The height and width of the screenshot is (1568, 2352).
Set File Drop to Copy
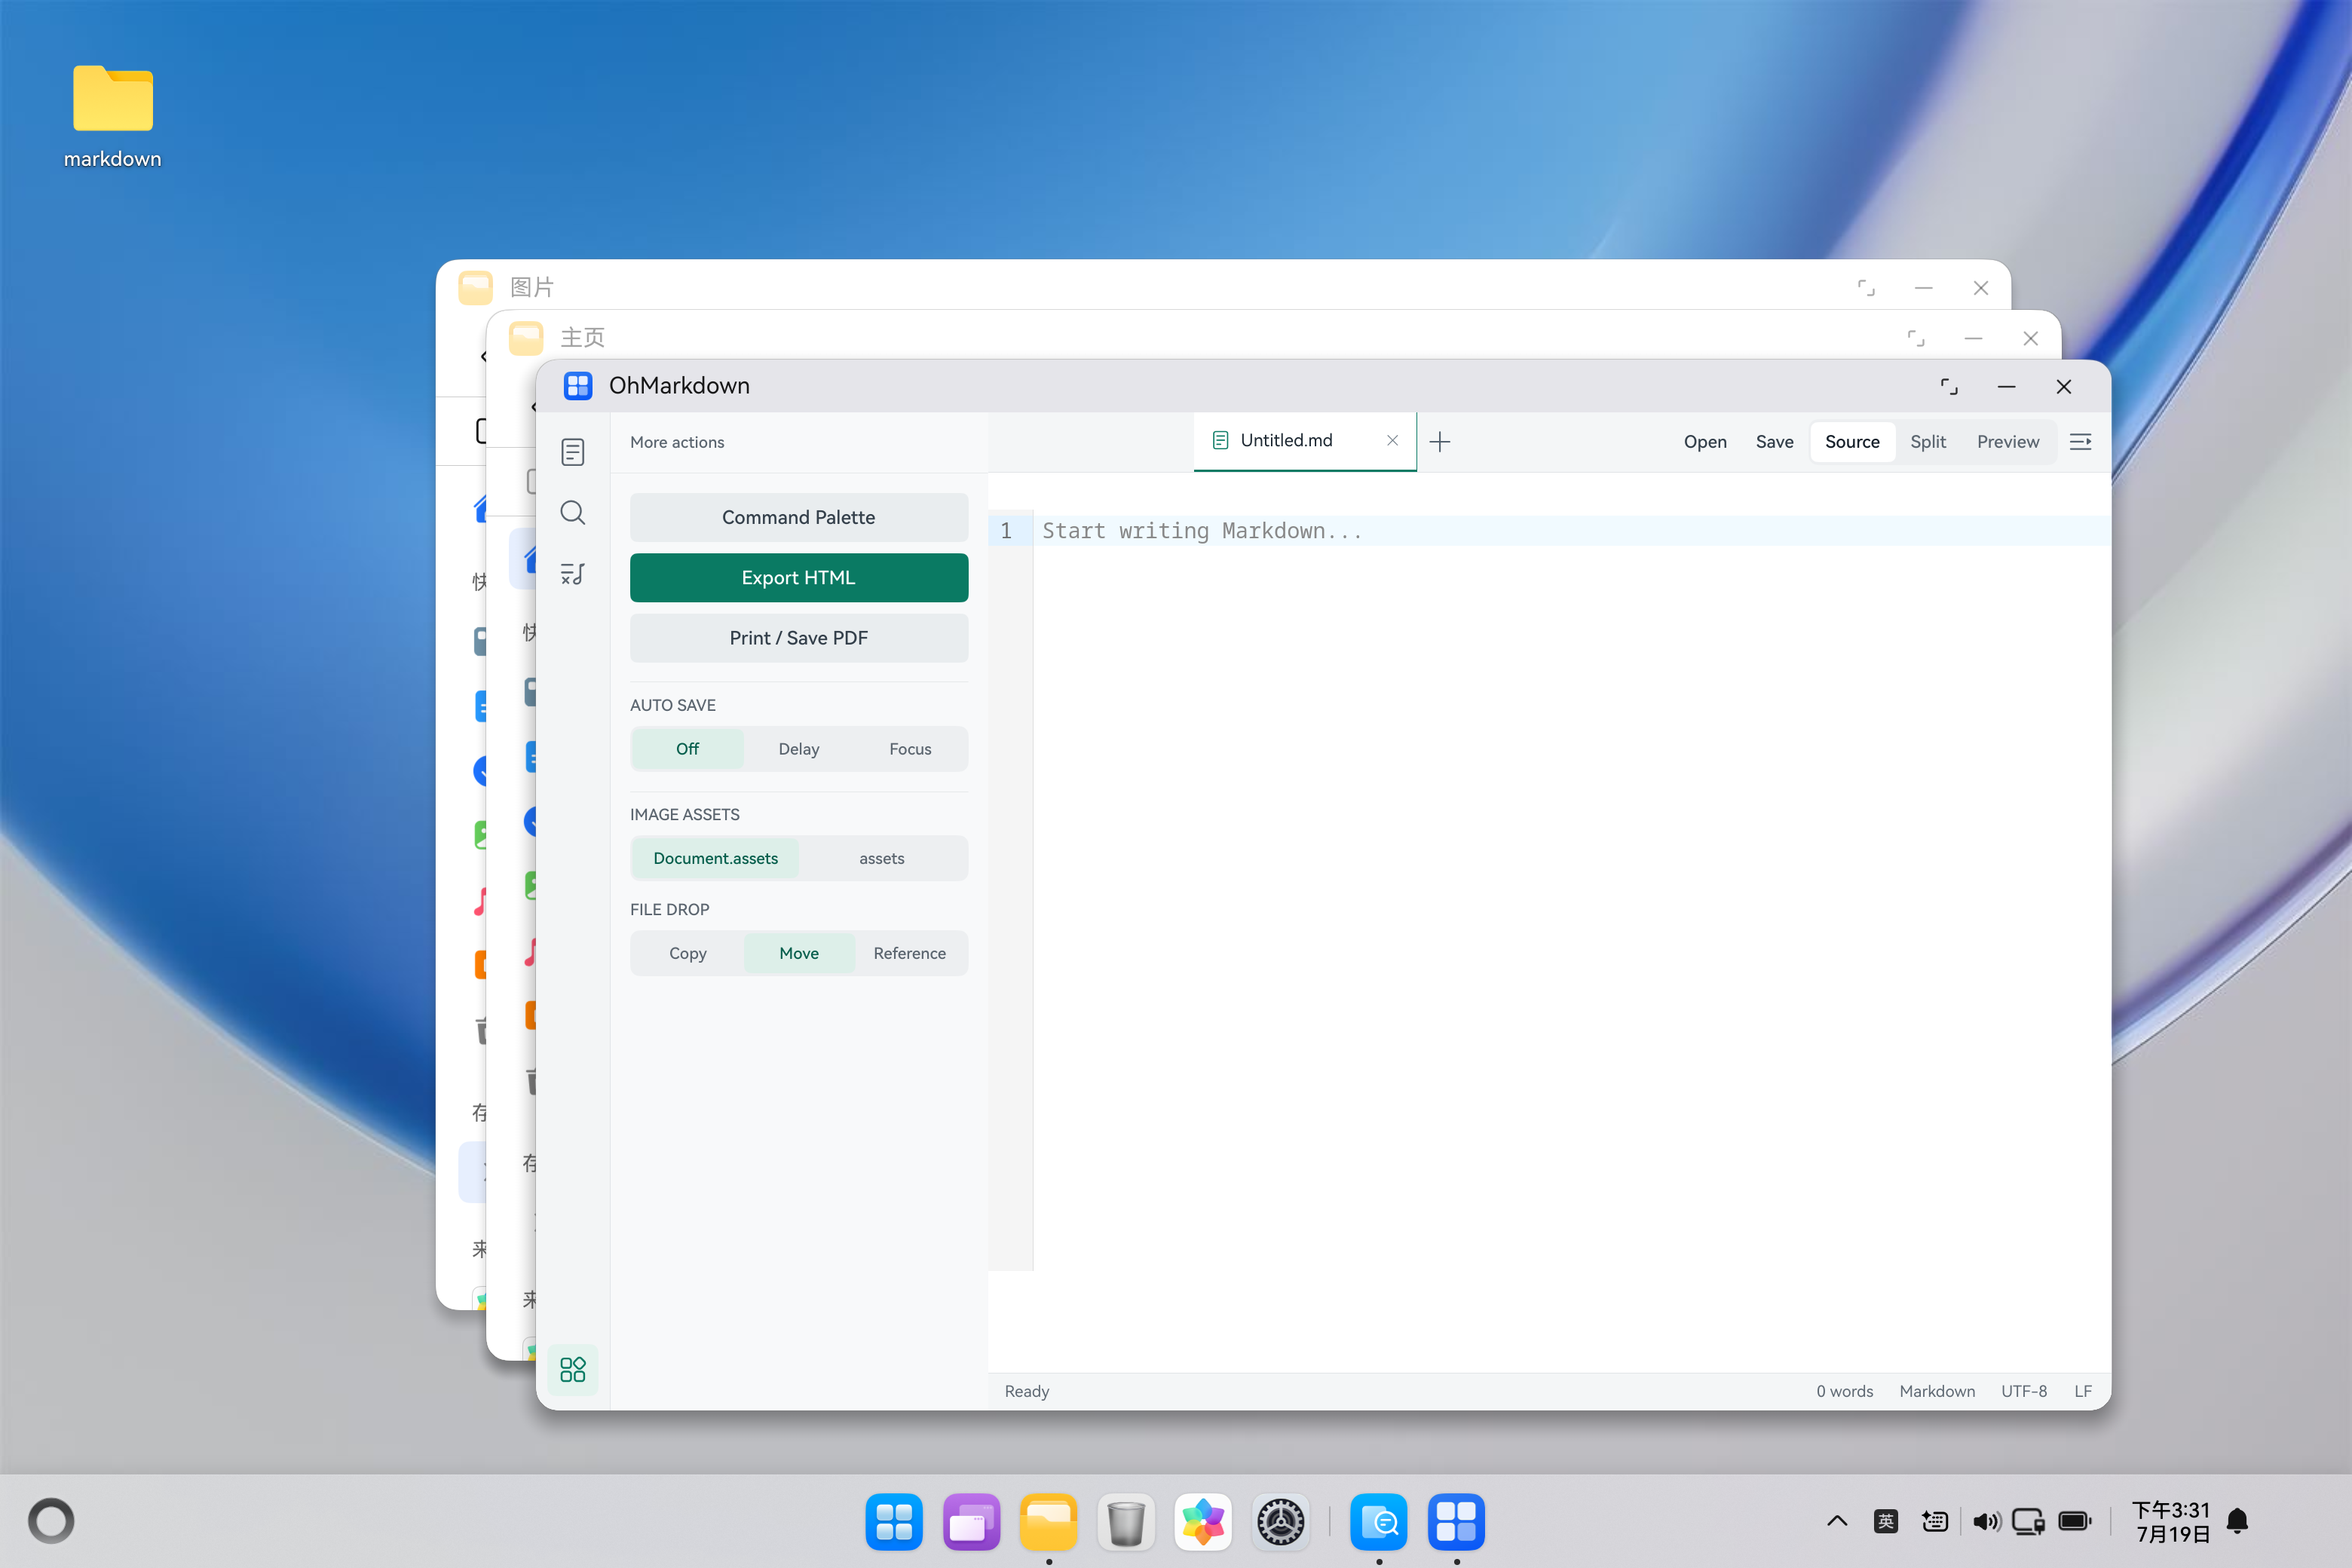click(x=688, y=953)
